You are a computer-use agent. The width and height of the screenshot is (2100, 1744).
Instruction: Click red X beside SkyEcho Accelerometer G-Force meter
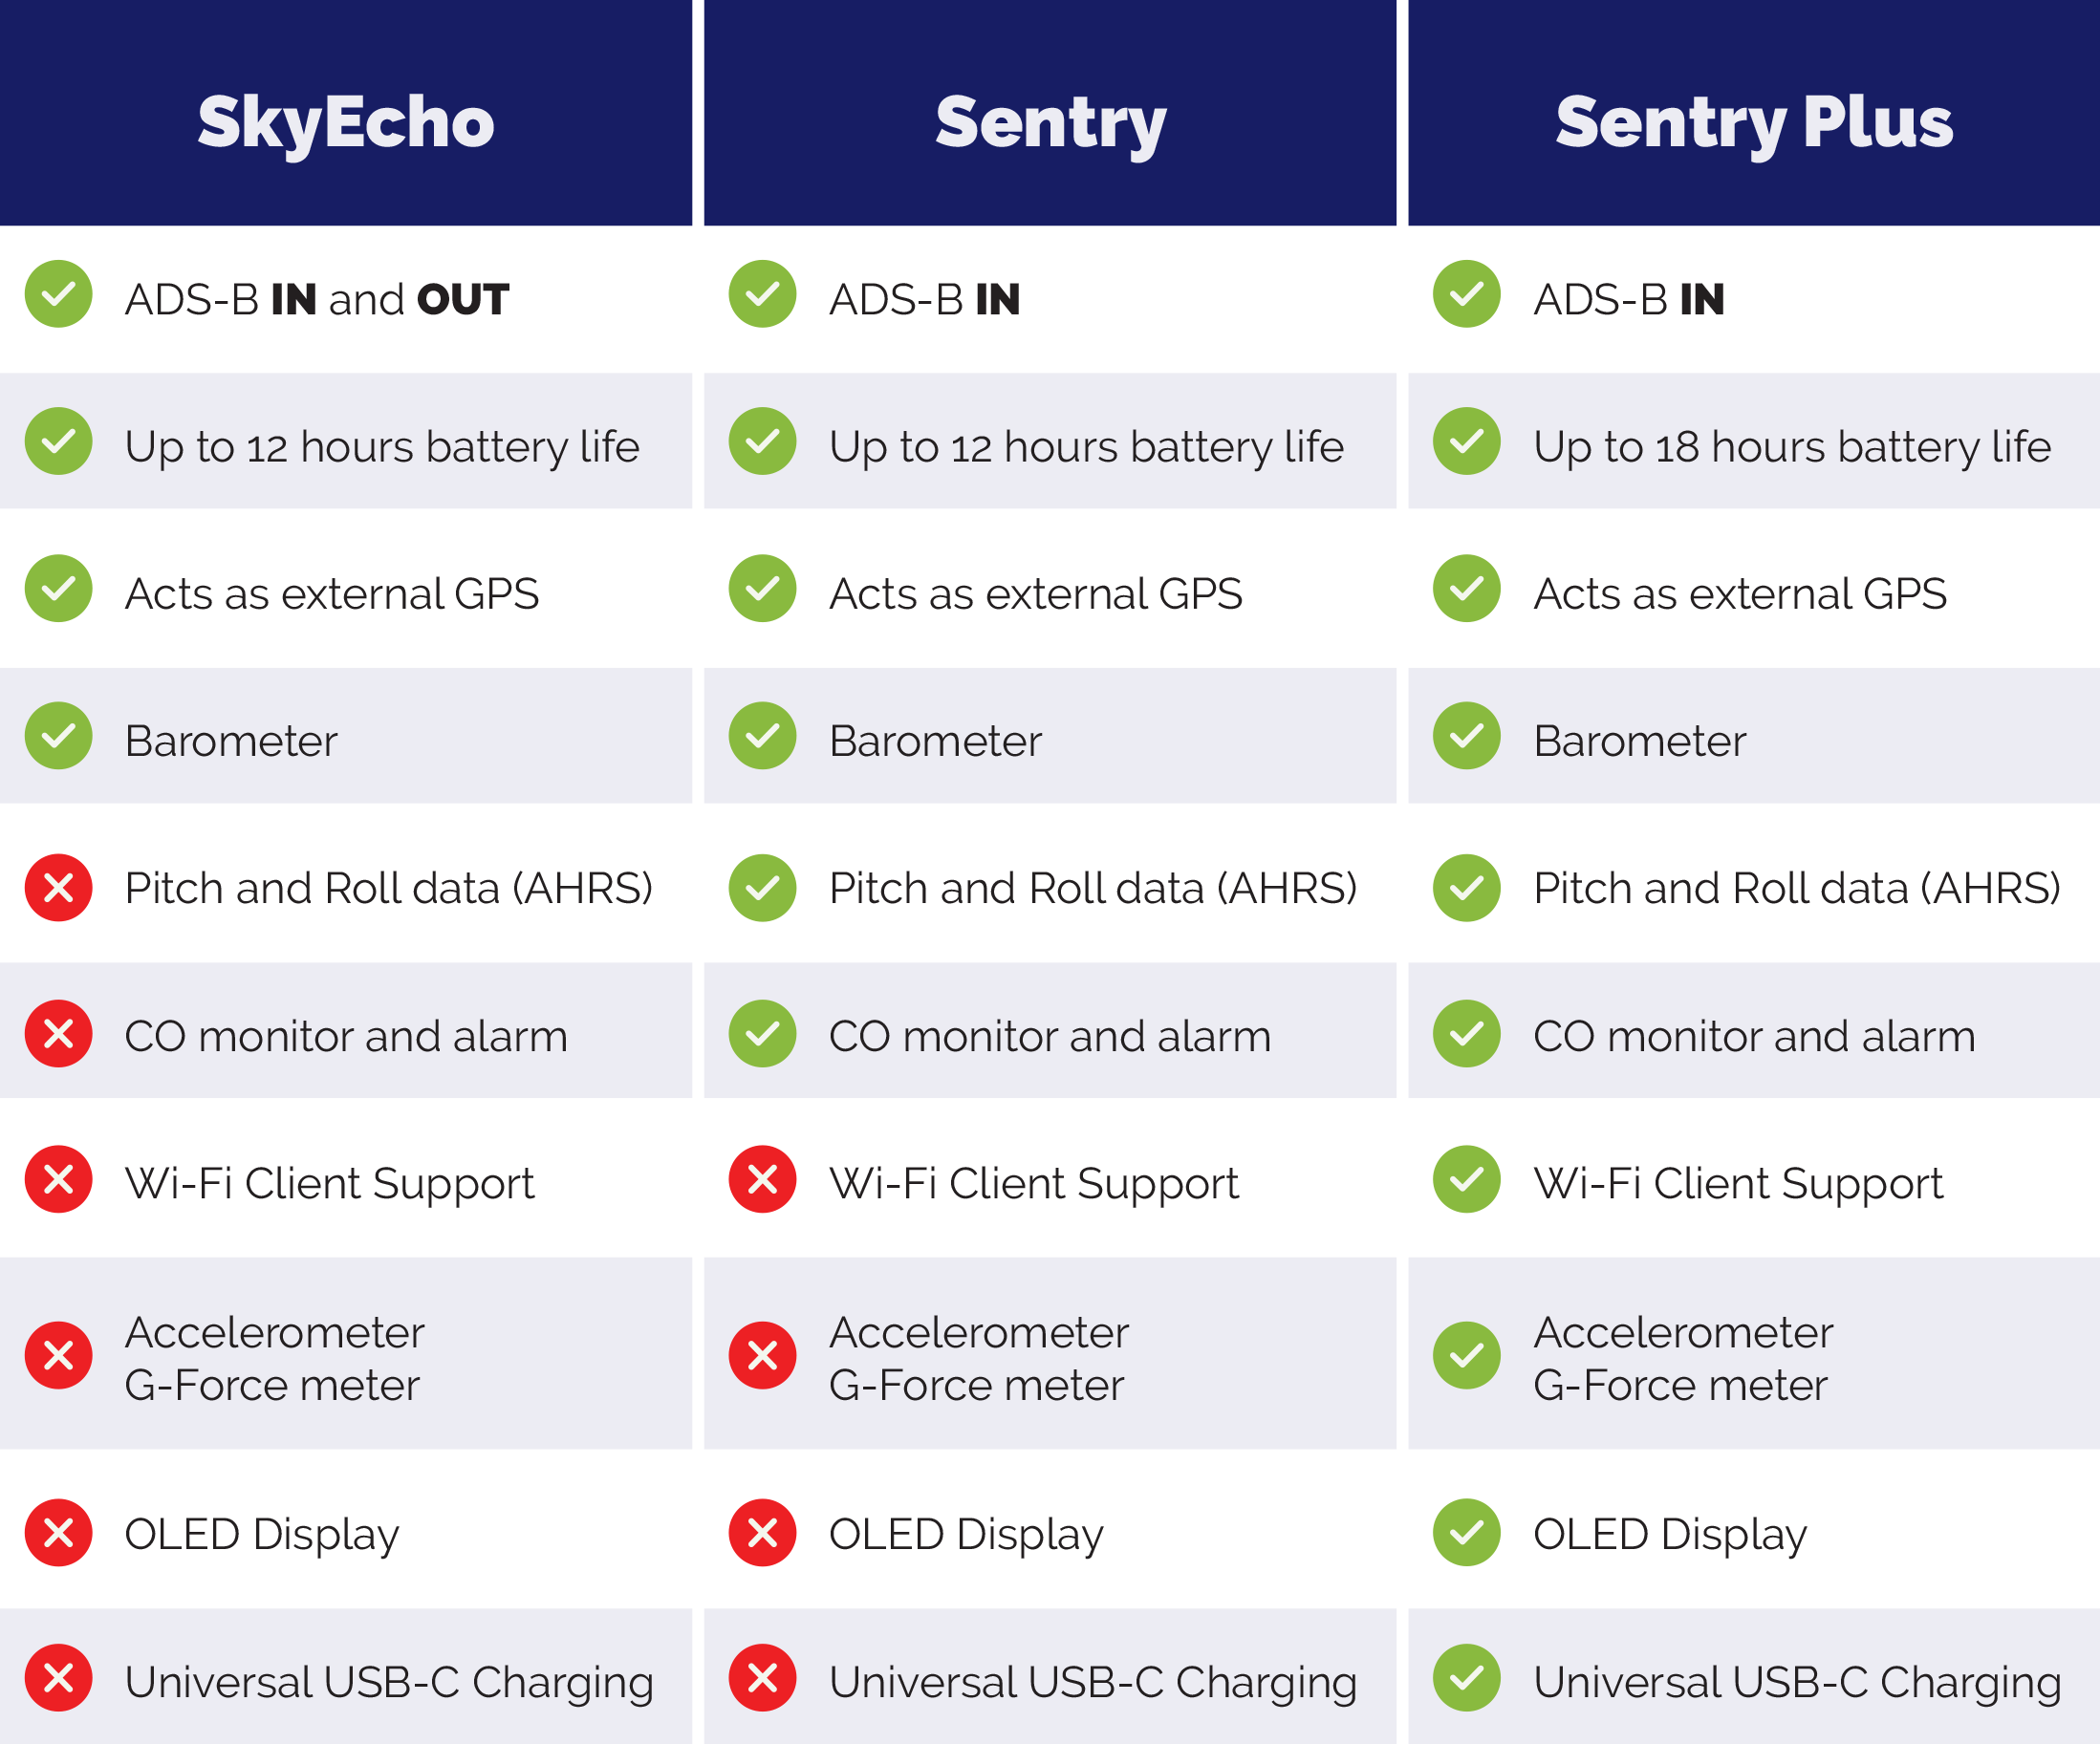[59, 1356]
